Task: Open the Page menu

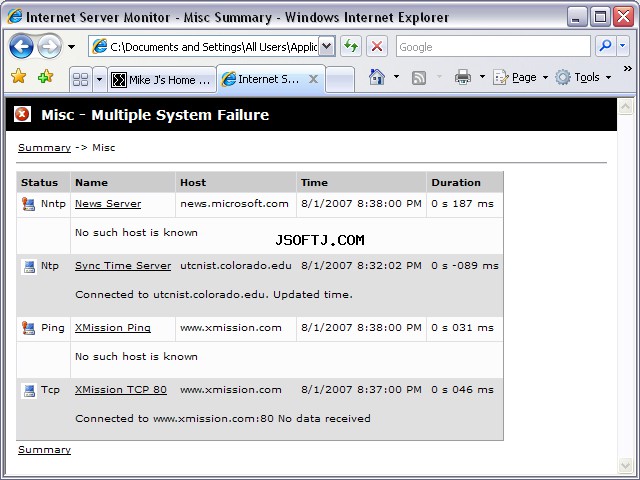Action: pyautogui.click(x=520, y=77)
